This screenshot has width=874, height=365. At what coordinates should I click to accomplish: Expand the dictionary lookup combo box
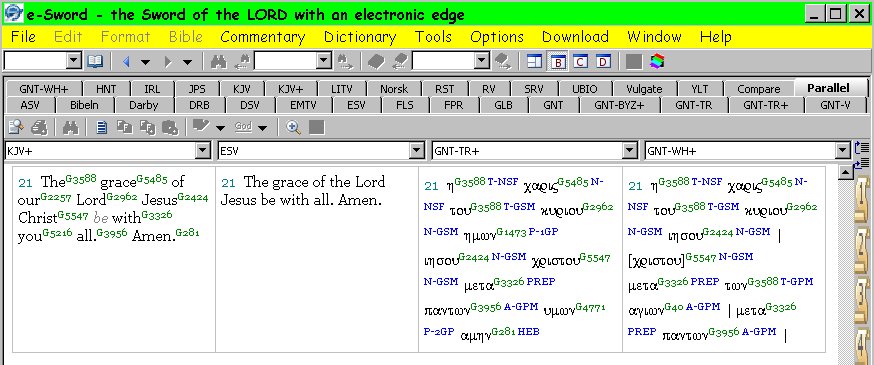(x=482, y=61)
